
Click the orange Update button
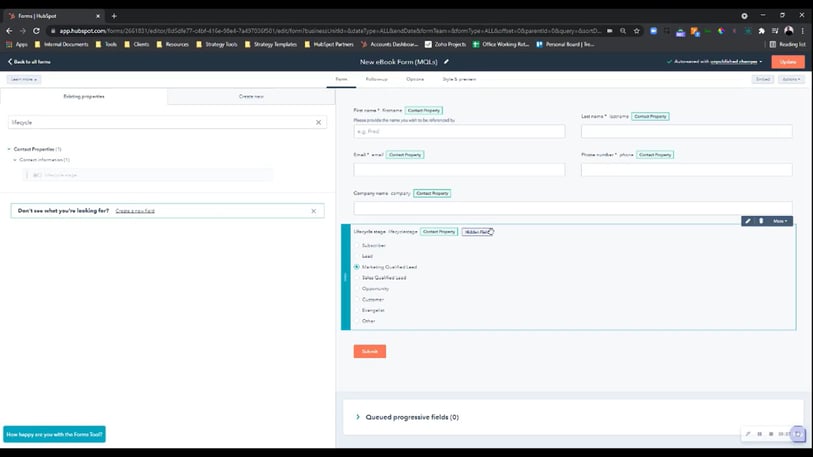[x=788, y=62]
